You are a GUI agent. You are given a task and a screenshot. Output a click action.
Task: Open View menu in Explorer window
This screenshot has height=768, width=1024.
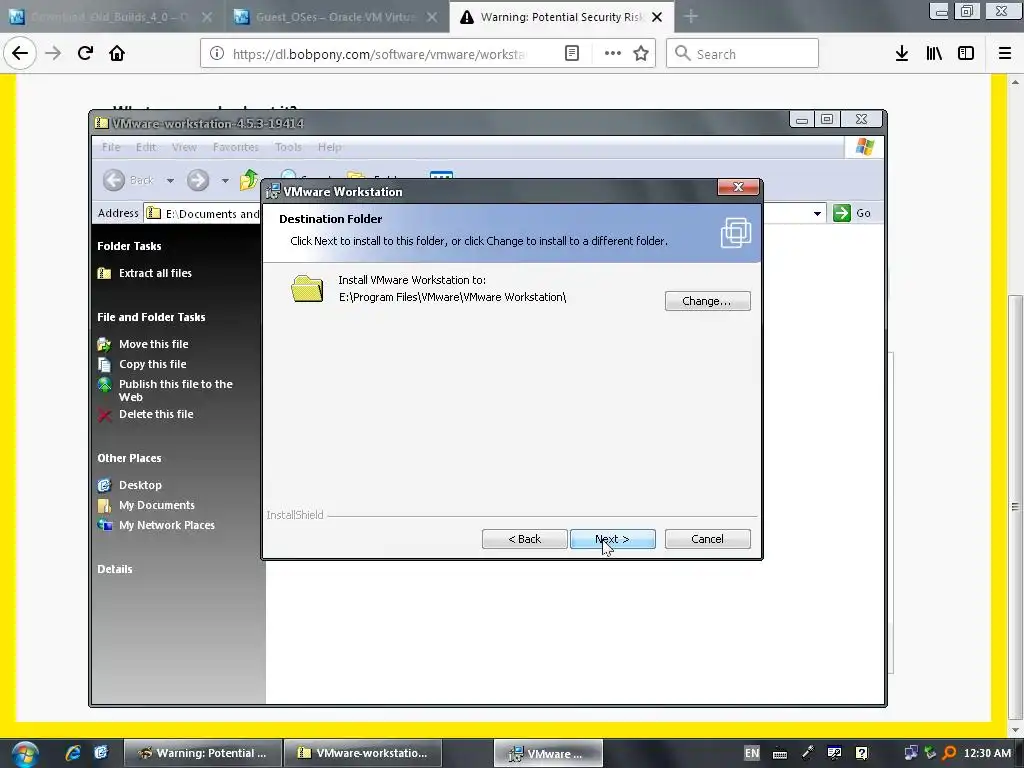[x=184, y=147]
